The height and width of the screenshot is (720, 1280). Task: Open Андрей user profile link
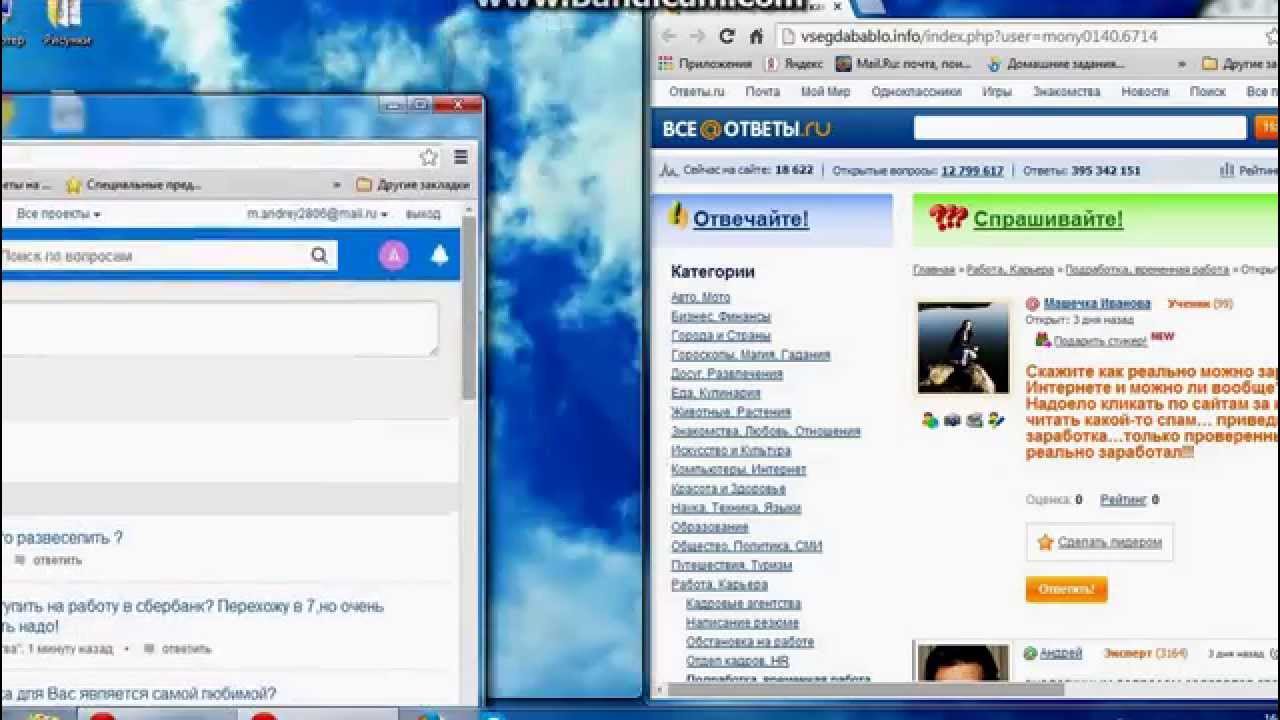pyautogui.click(x=1061, y=653)
